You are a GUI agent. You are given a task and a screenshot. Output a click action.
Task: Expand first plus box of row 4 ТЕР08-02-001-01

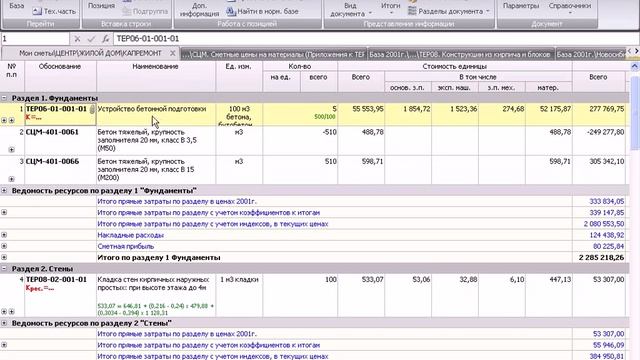(x=4, y=311)
